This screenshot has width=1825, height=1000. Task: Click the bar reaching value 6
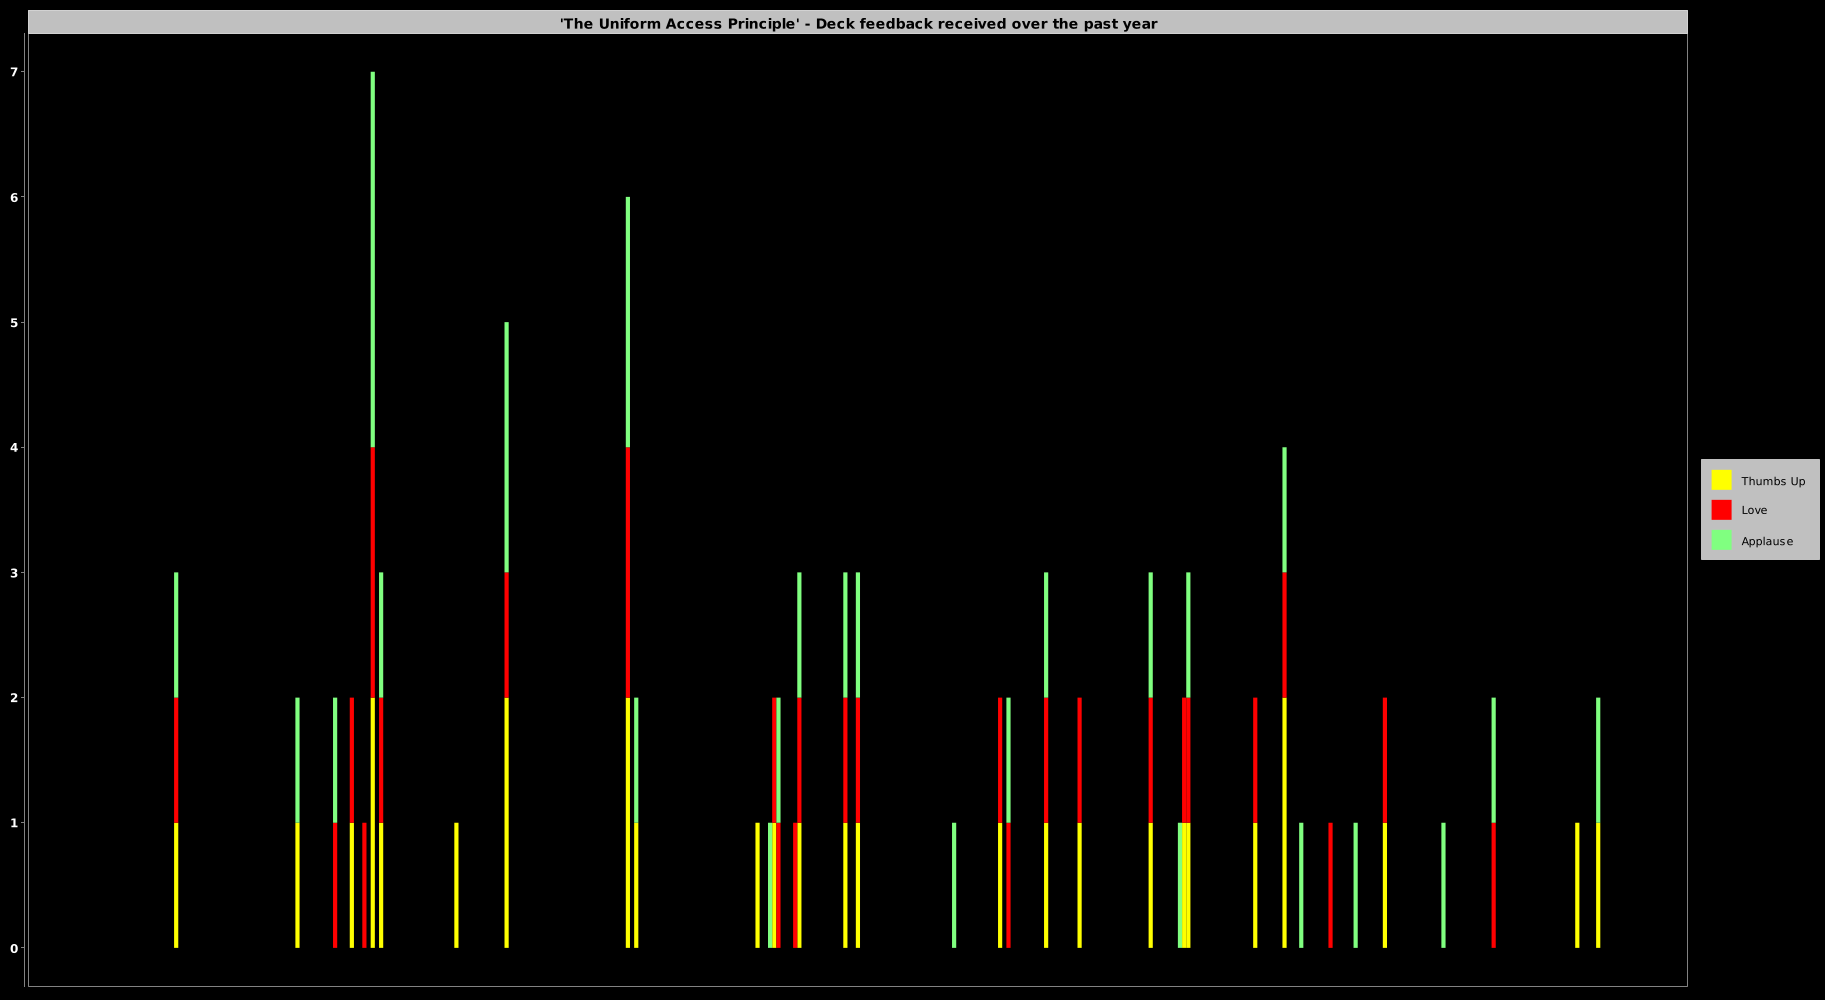tap(628, 572)
